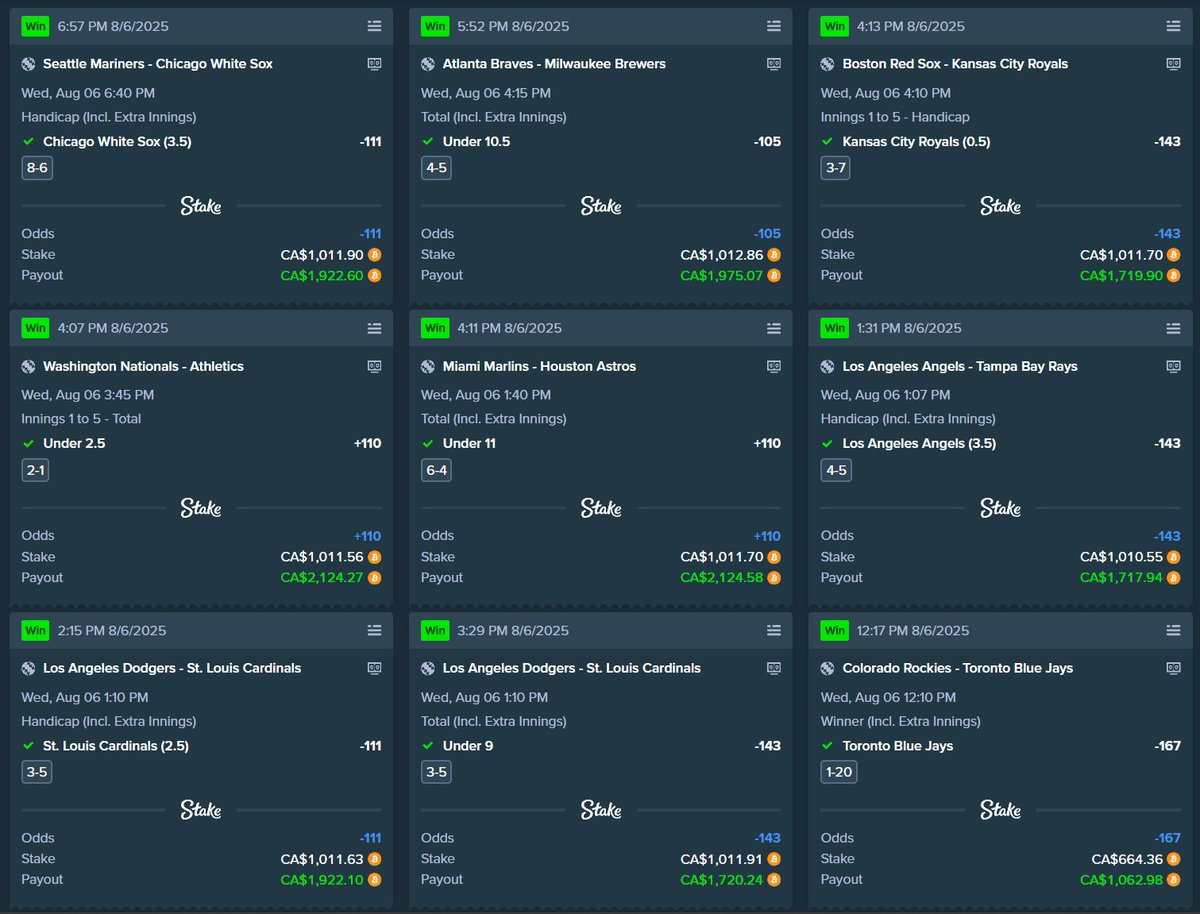
Task: Click the Win badge at 6:57 PM slip
Action: [36, 26]
